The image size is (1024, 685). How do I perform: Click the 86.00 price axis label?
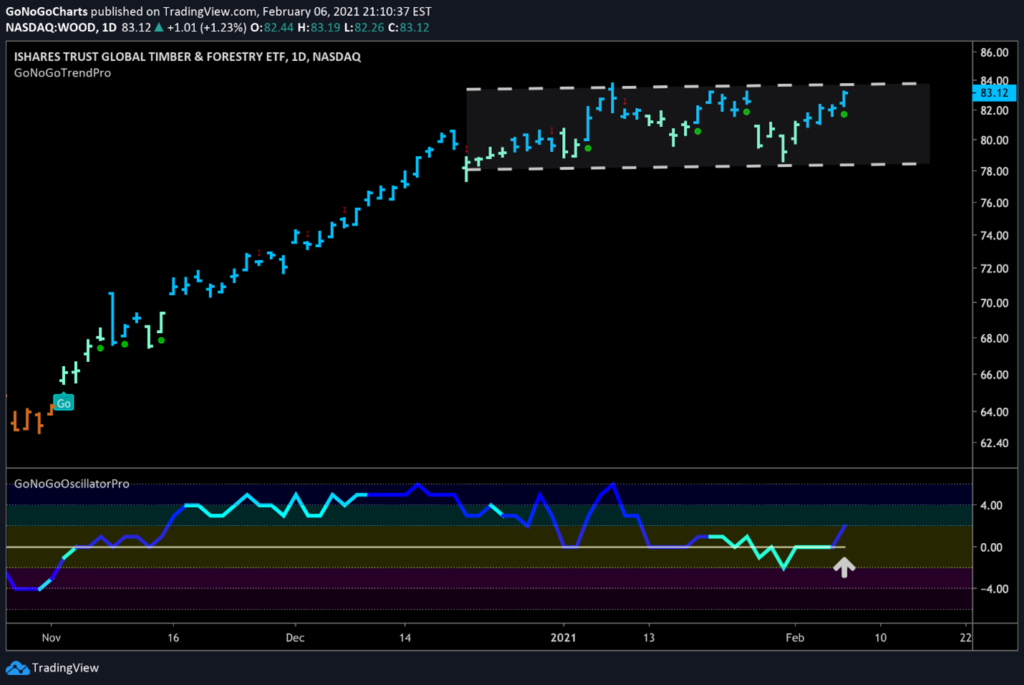(x=994, y=53)
